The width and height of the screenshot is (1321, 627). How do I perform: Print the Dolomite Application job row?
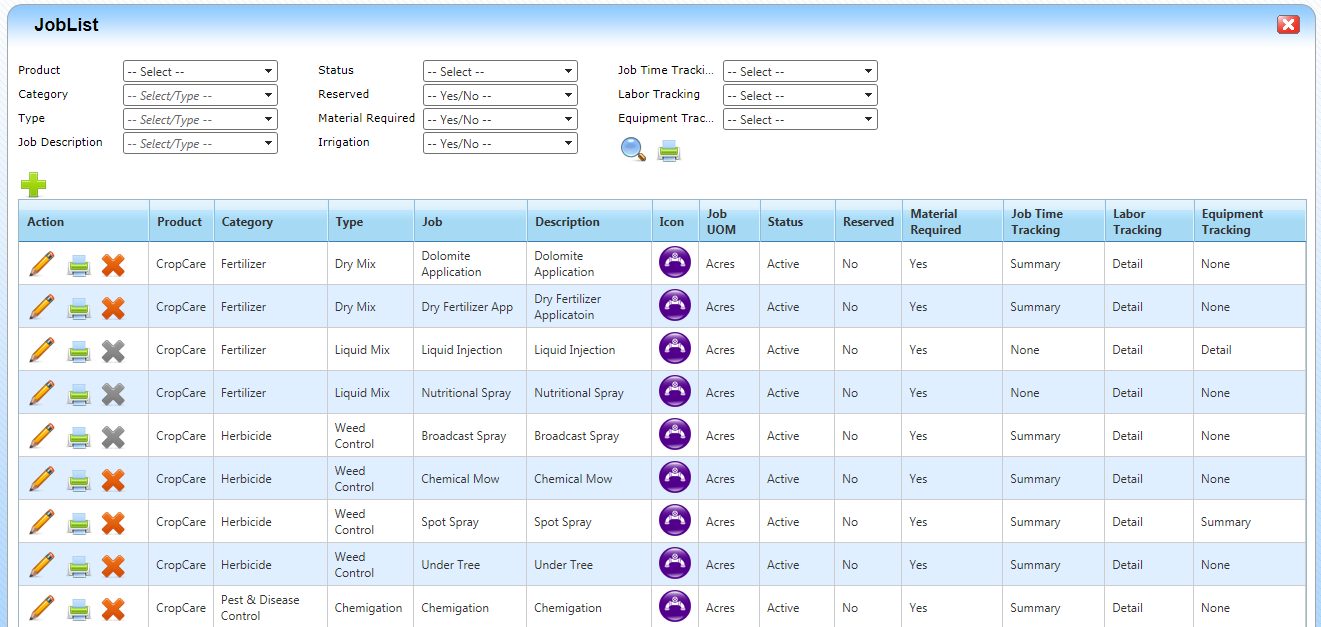coord(78,265)
